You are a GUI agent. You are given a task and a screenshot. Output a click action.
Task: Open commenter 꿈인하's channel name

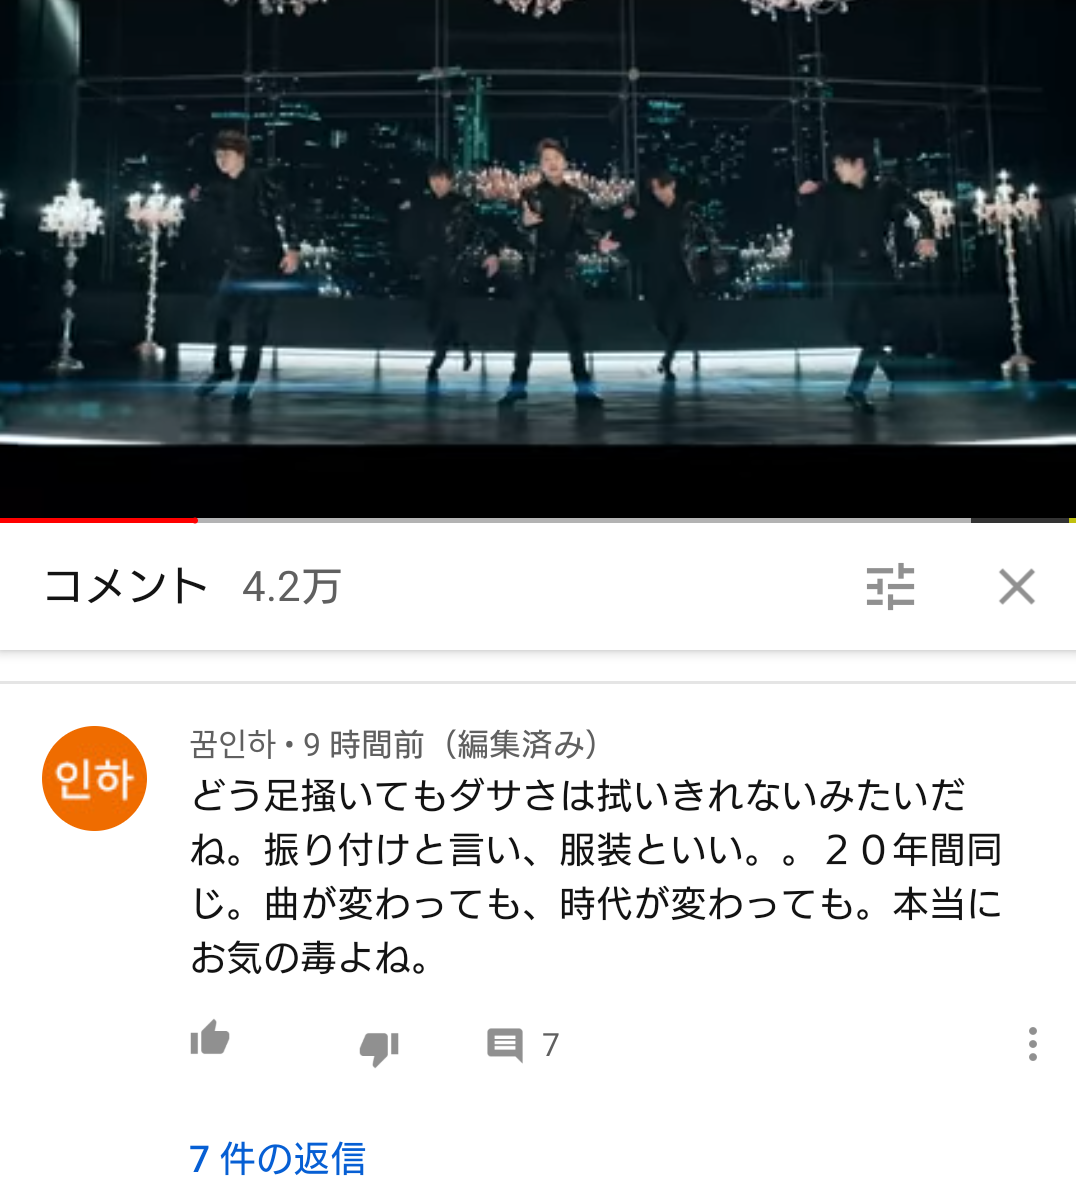[x=233, y=745]
